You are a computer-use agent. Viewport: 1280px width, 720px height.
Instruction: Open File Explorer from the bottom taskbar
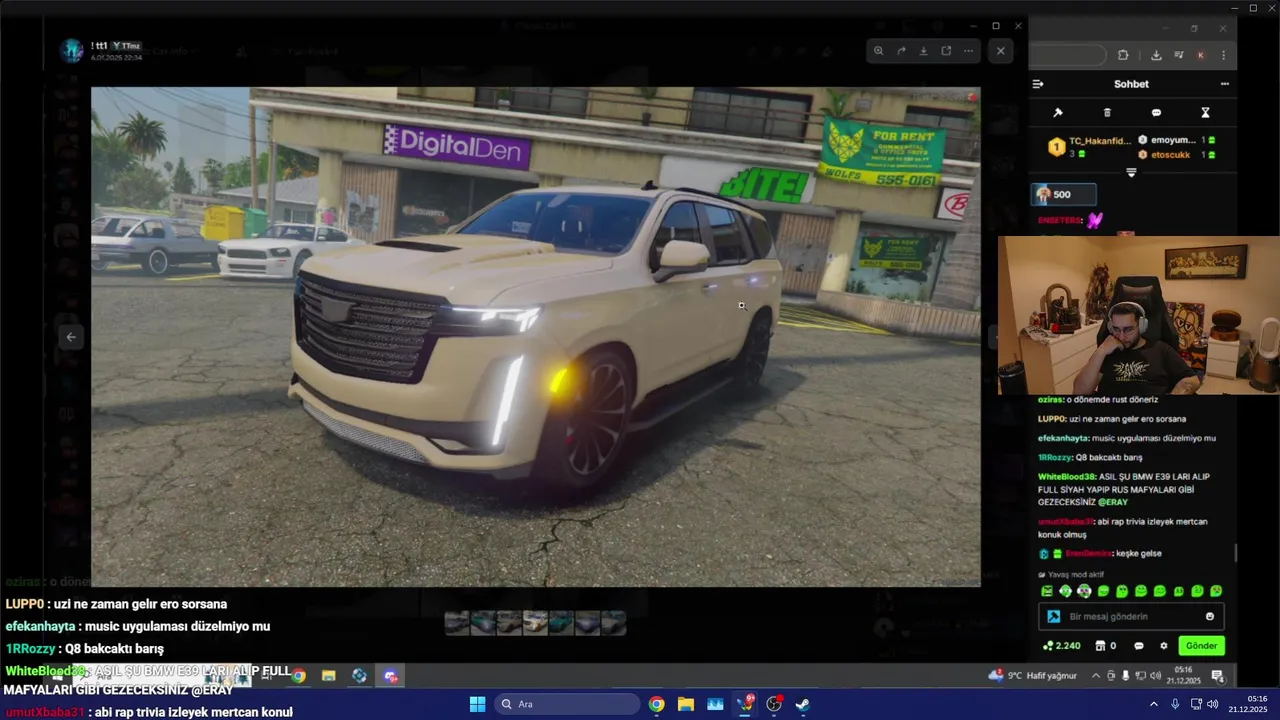point(686,704)
